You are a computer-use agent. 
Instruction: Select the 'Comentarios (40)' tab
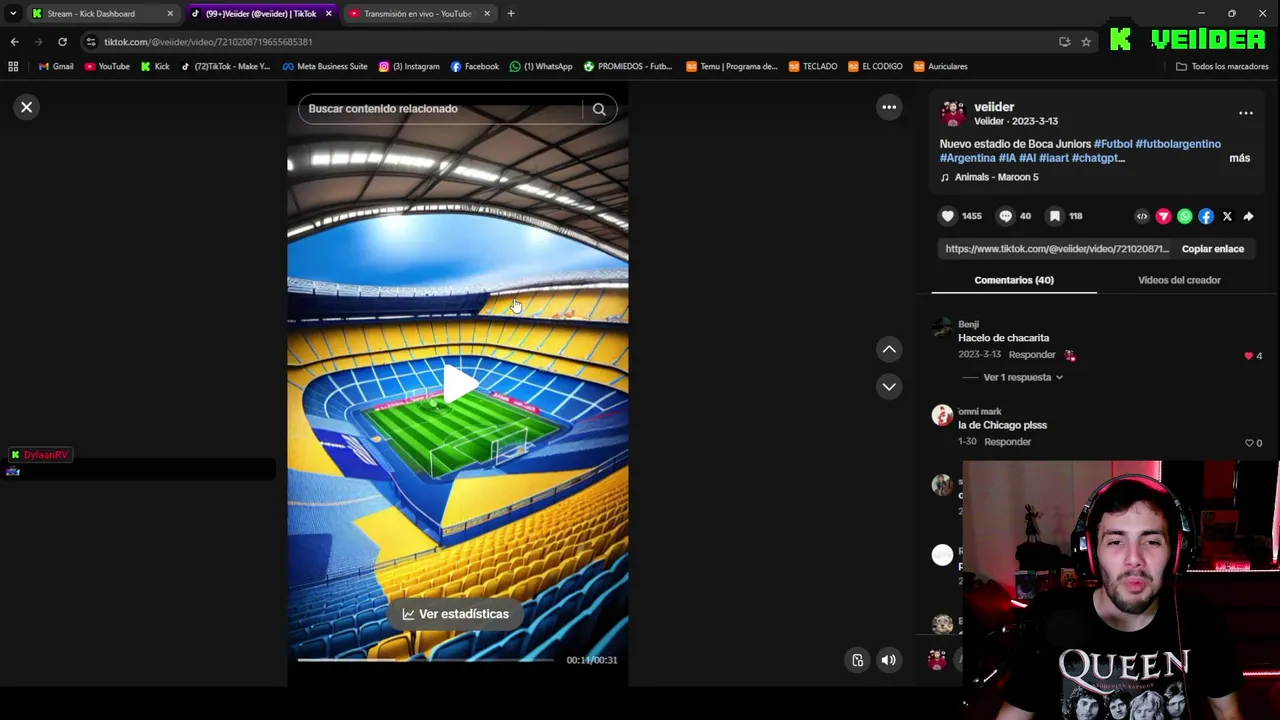coord(1014,280)
